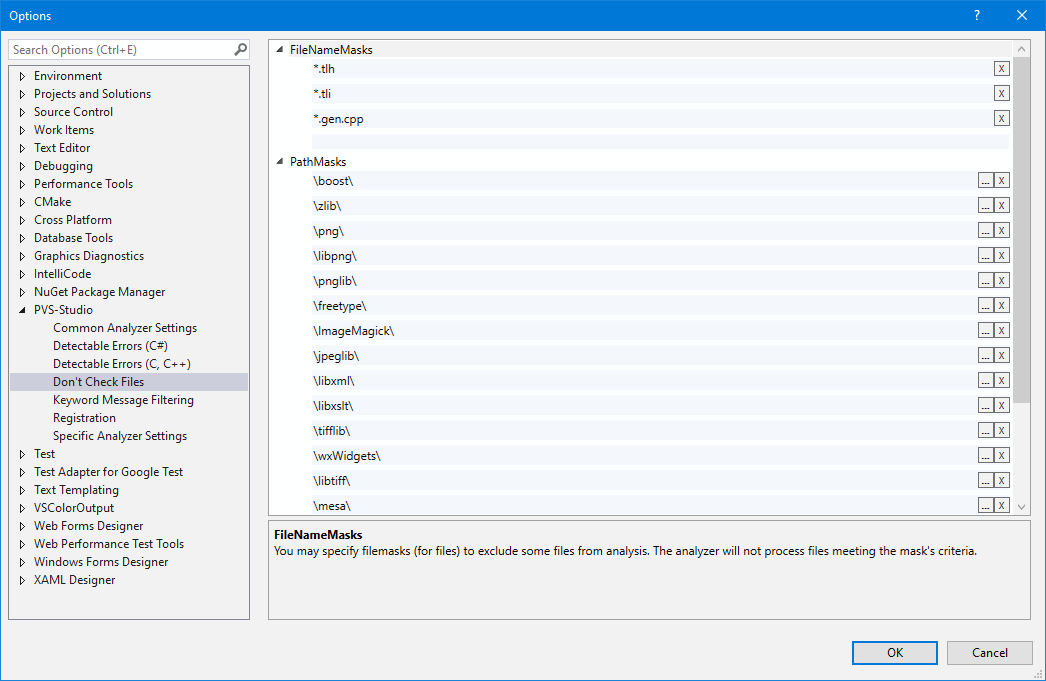The height and width of the screenshot is (681, 1046).
Task: Select Don't Check Files page
Action: point(98,382)
